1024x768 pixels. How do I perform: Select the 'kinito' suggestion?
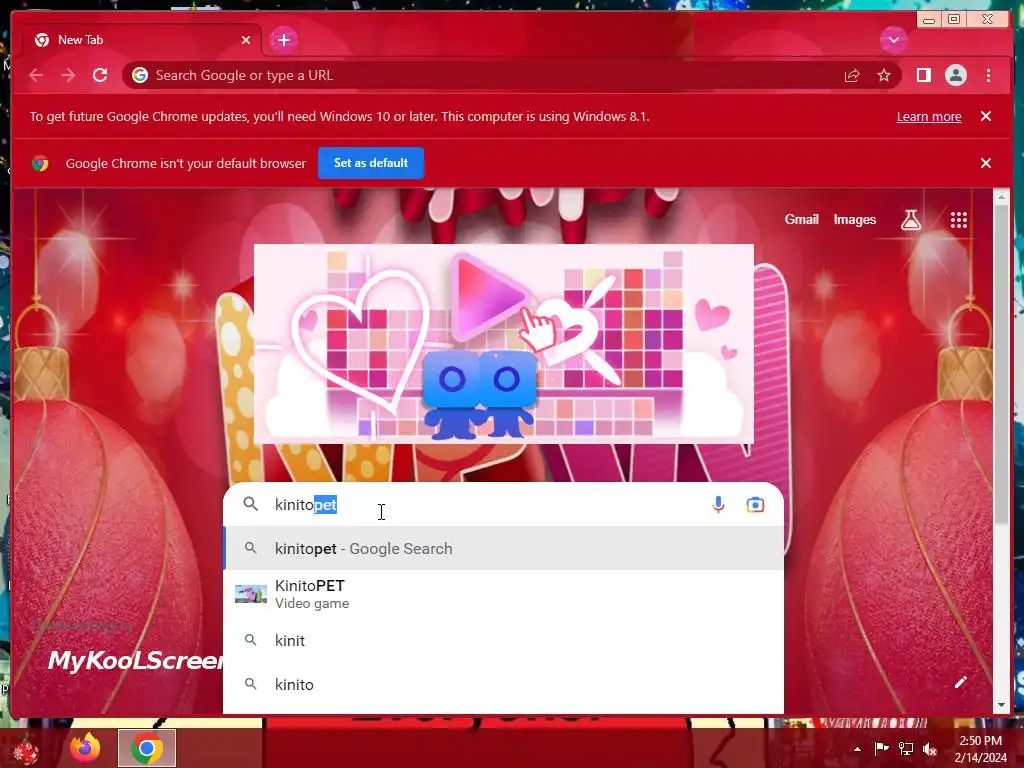503,684
